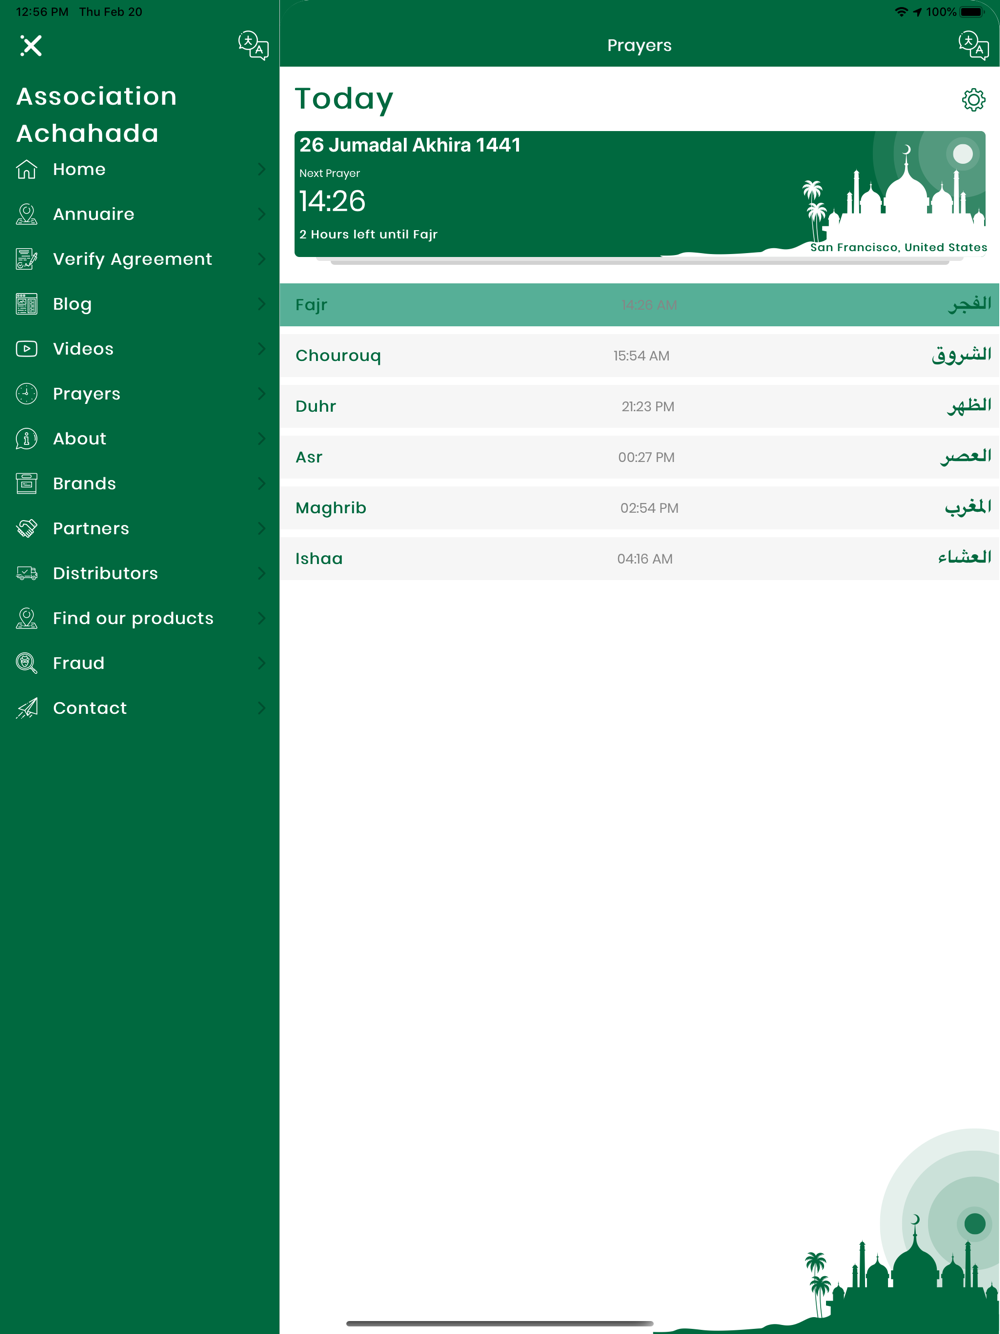Click the Annuaire map pin icon

click(27, 214)
